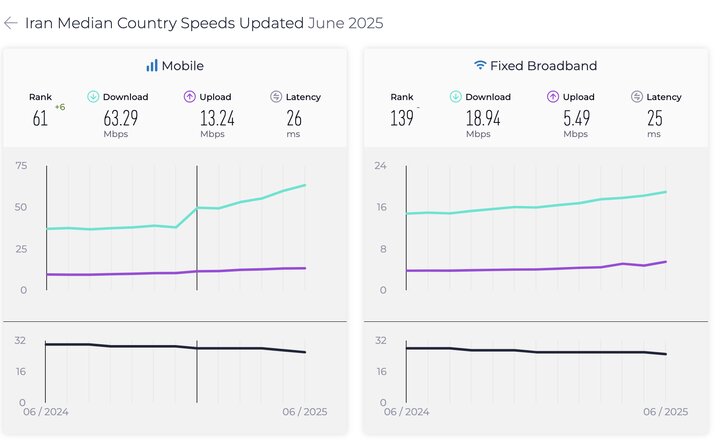The height and width of the screenshot is (446, 720).
Task: Click the back arrow beside Iran title
Action: point(11,23)
